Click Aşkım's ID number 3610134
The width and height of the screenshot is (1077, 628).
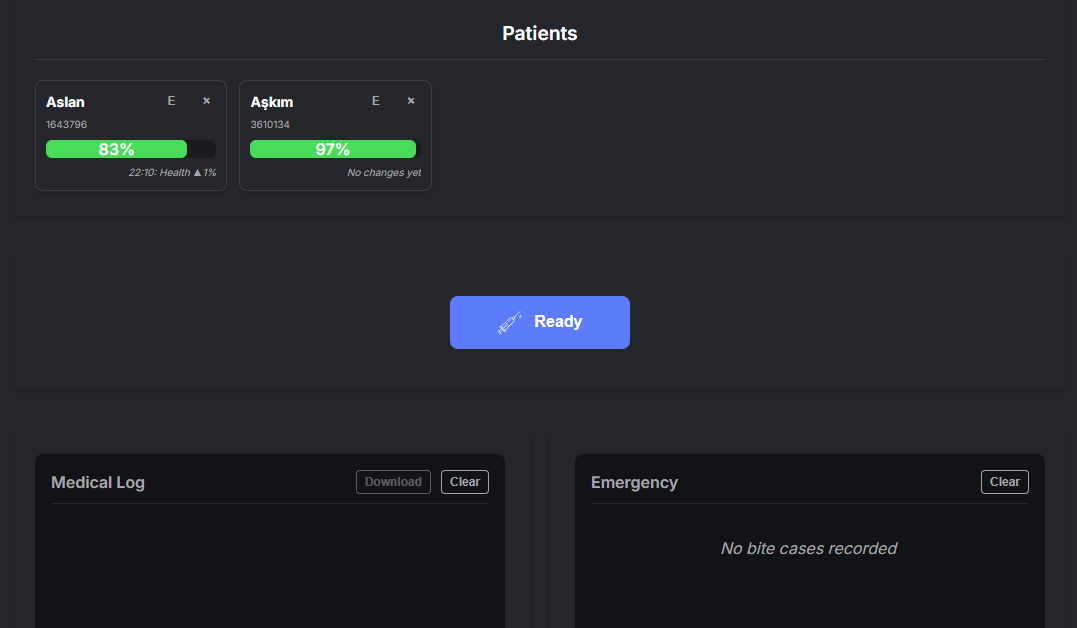(270, 124)
